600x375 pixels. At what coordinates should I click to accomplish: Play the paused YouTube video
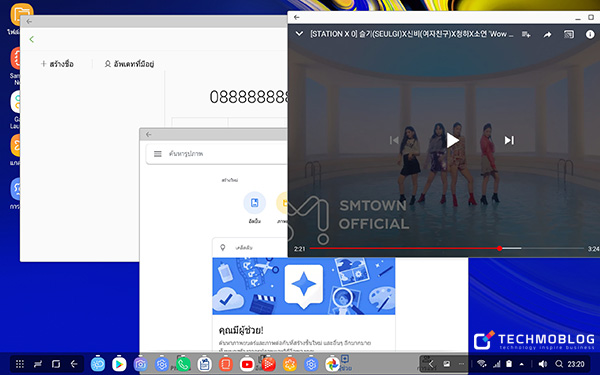(x=453, y=140)
